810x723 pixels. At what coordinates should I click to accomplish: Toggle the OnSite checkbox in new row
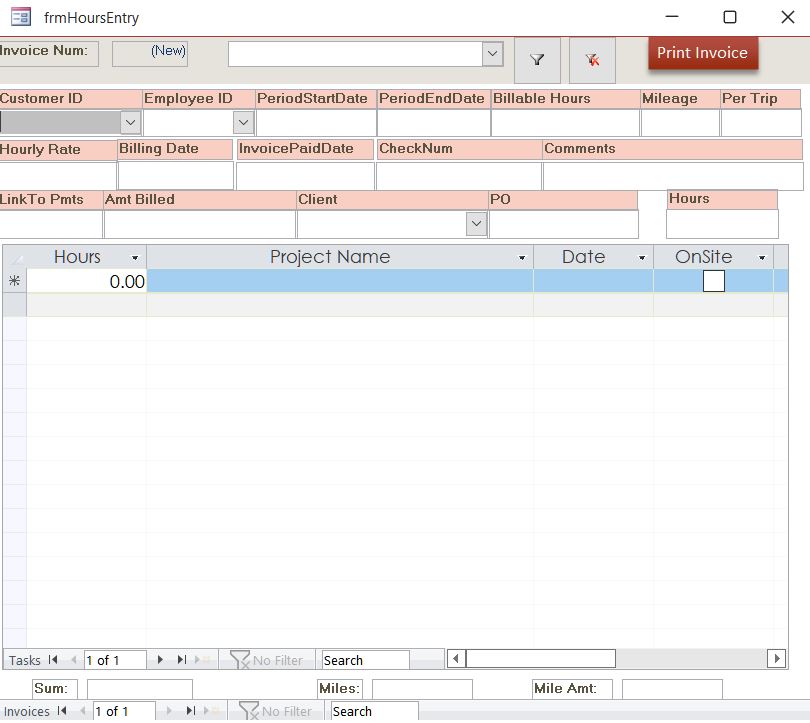(x=713, y=281)
